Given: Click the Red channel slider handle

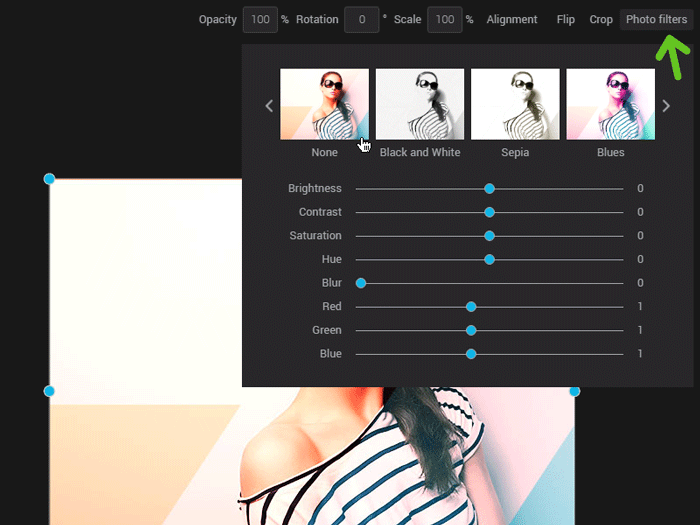Looking at the screenshot, I should pyautogui.click(x=471, y=307).
